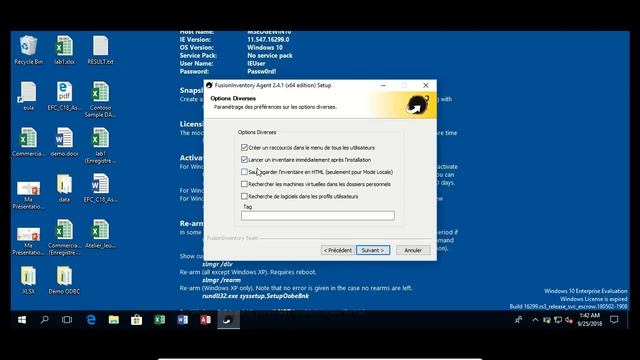
Task: Click the 'Options Diverses' header title
Action: pos(233,98)
